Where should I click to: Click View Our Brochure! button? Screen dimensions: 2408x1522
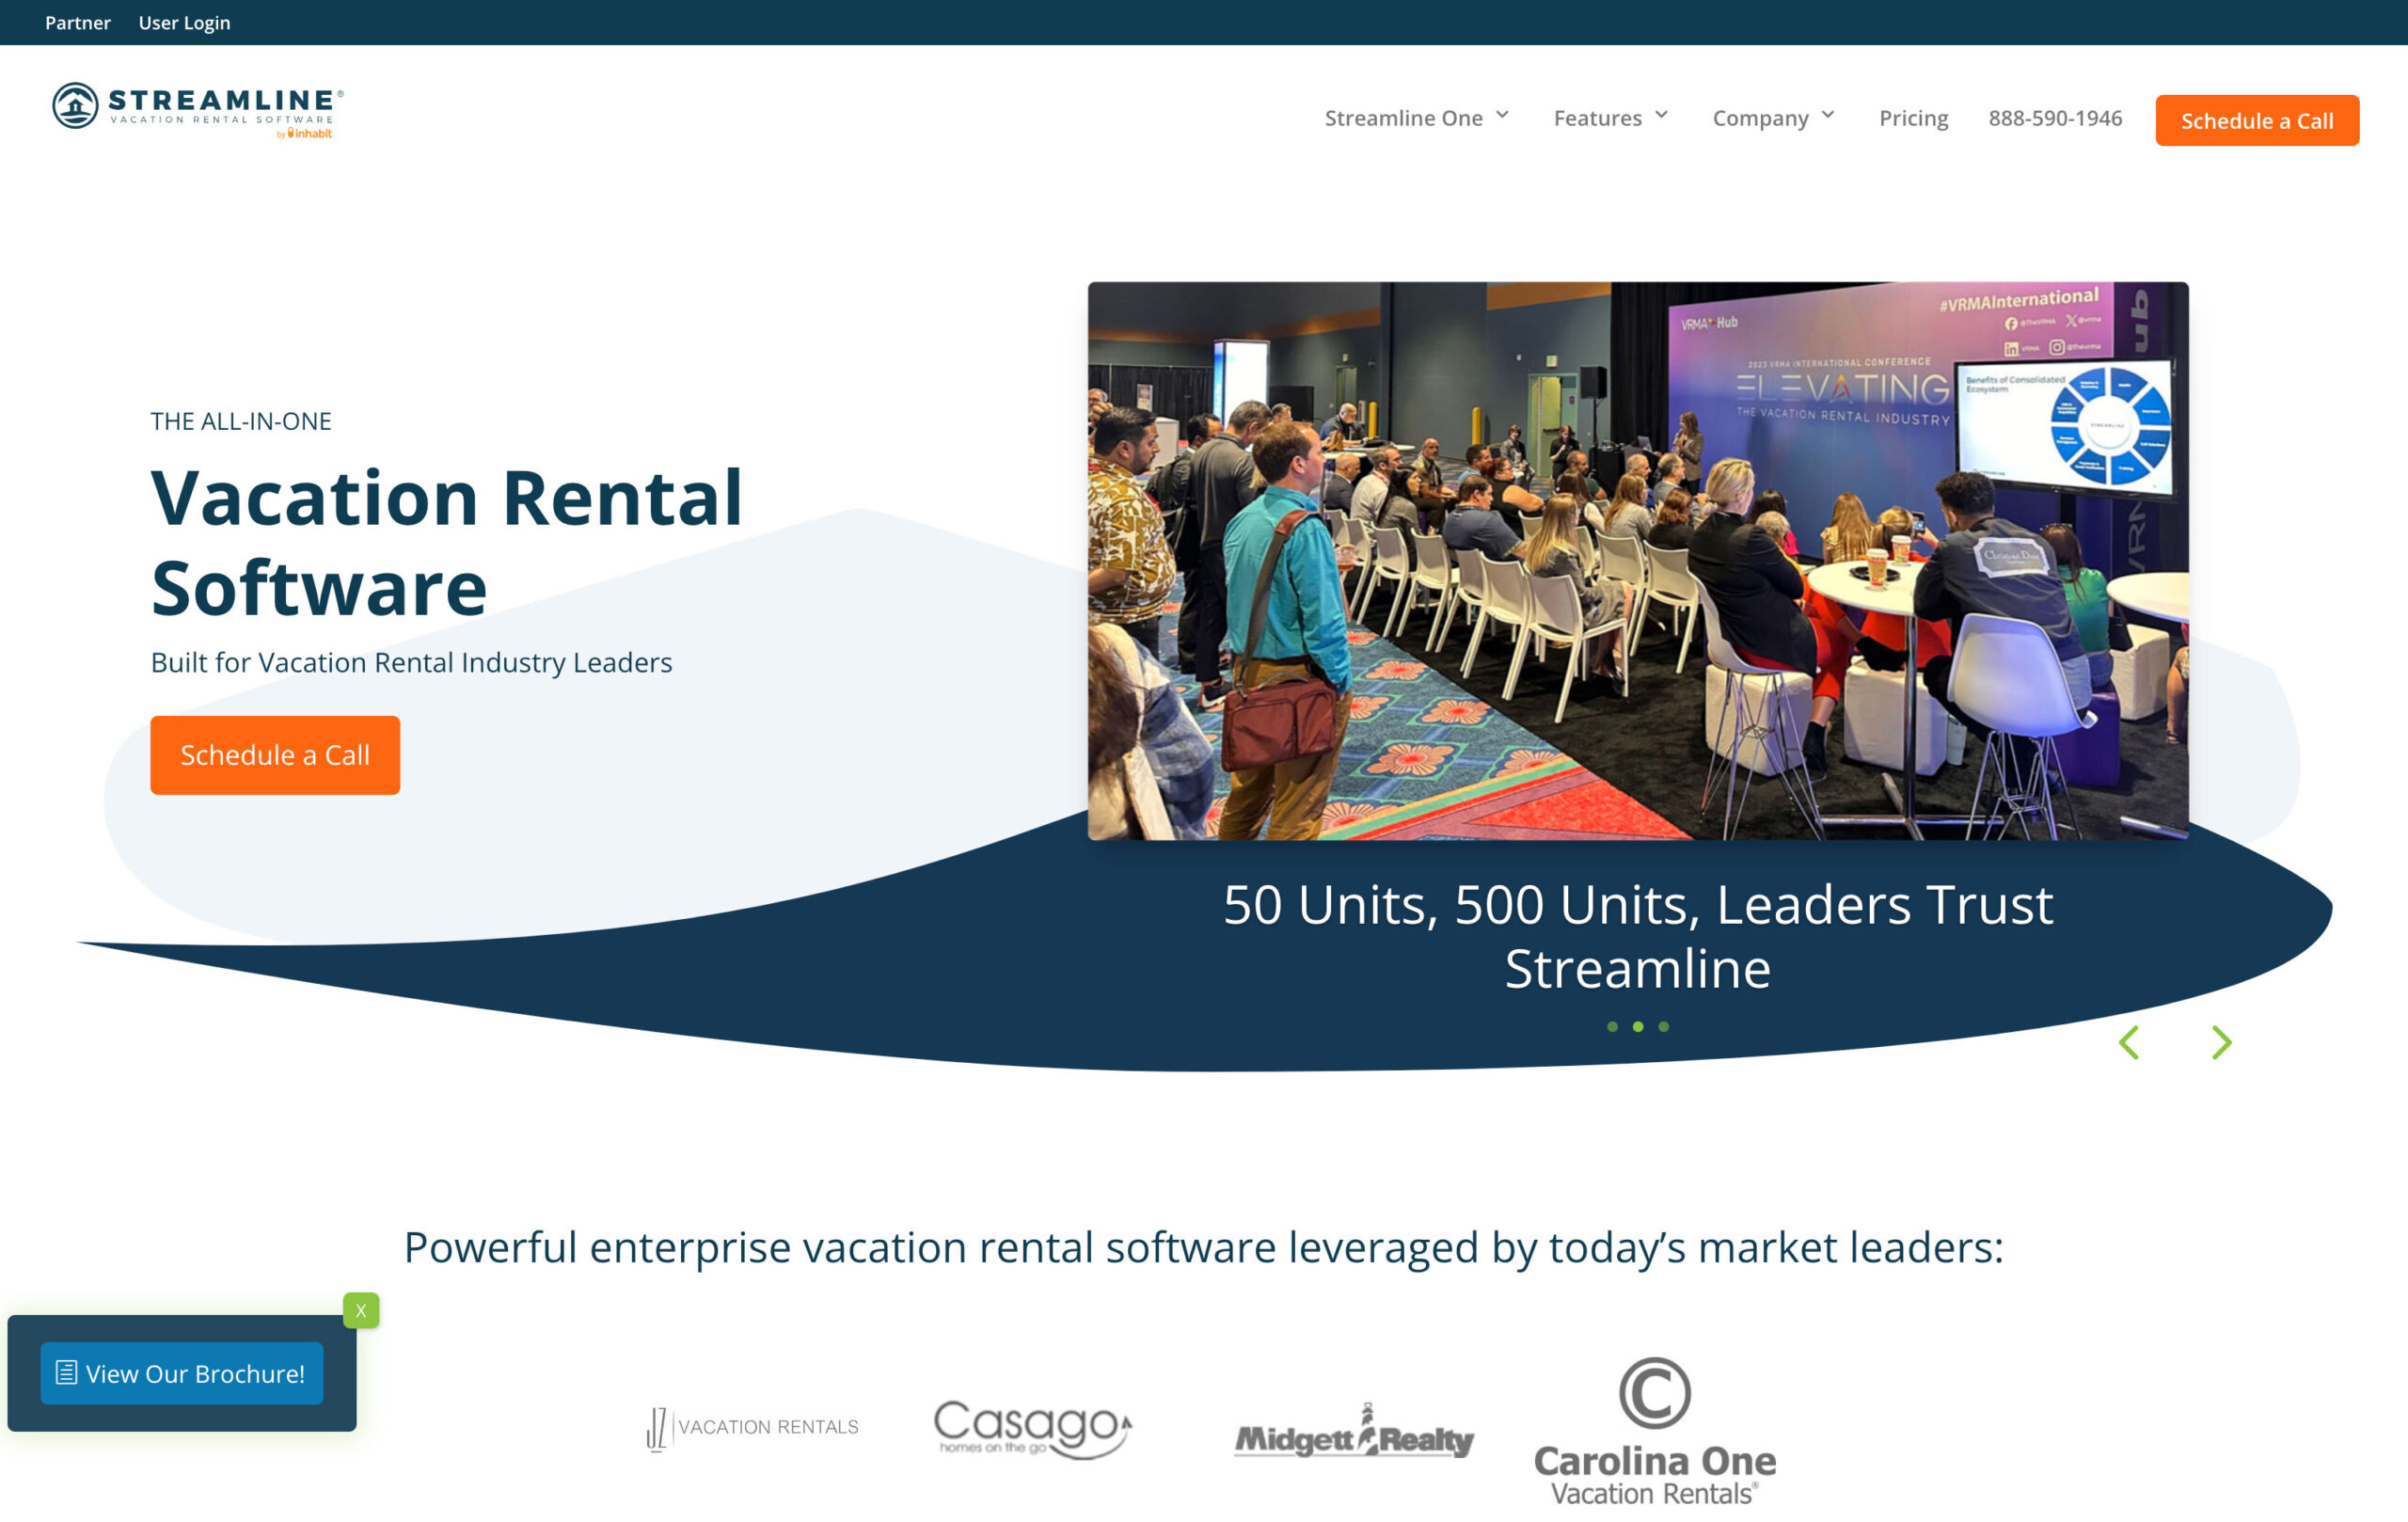pyautogui.click(x=181, y=1373)
